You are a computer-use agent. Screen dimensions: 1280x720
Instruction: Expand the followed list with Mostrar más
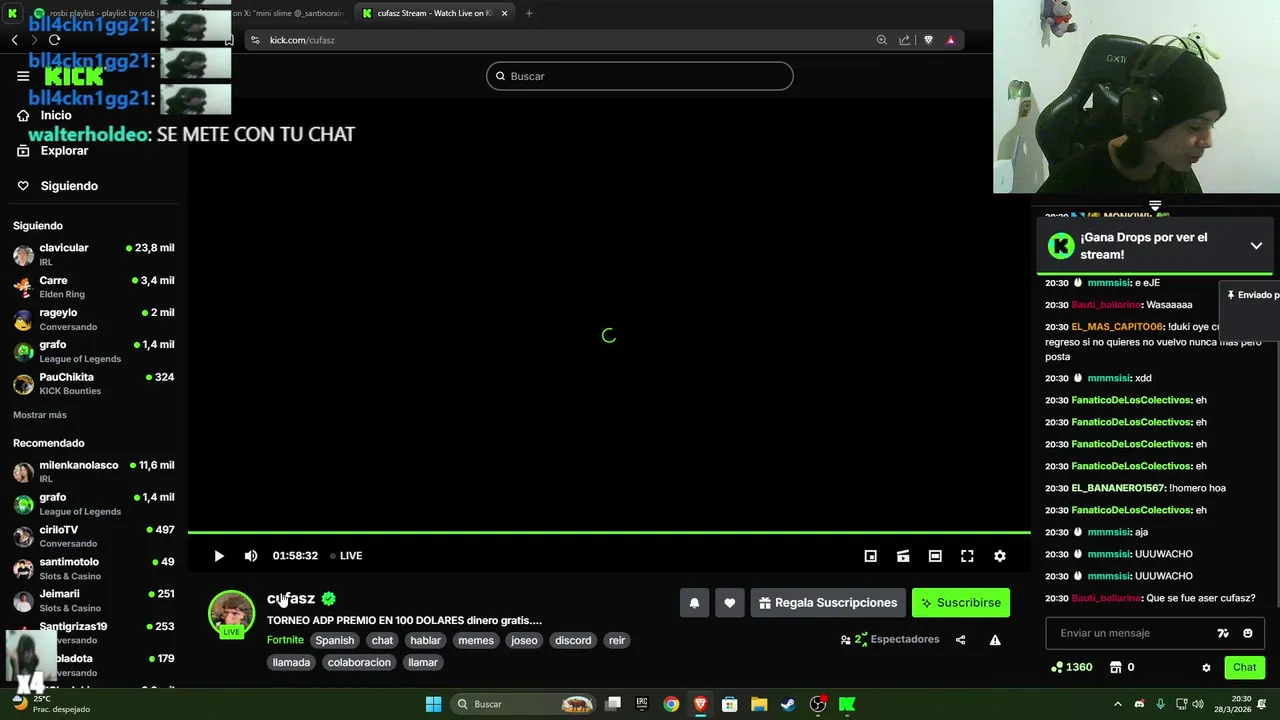pyautogui.click(x=40, y=415)
